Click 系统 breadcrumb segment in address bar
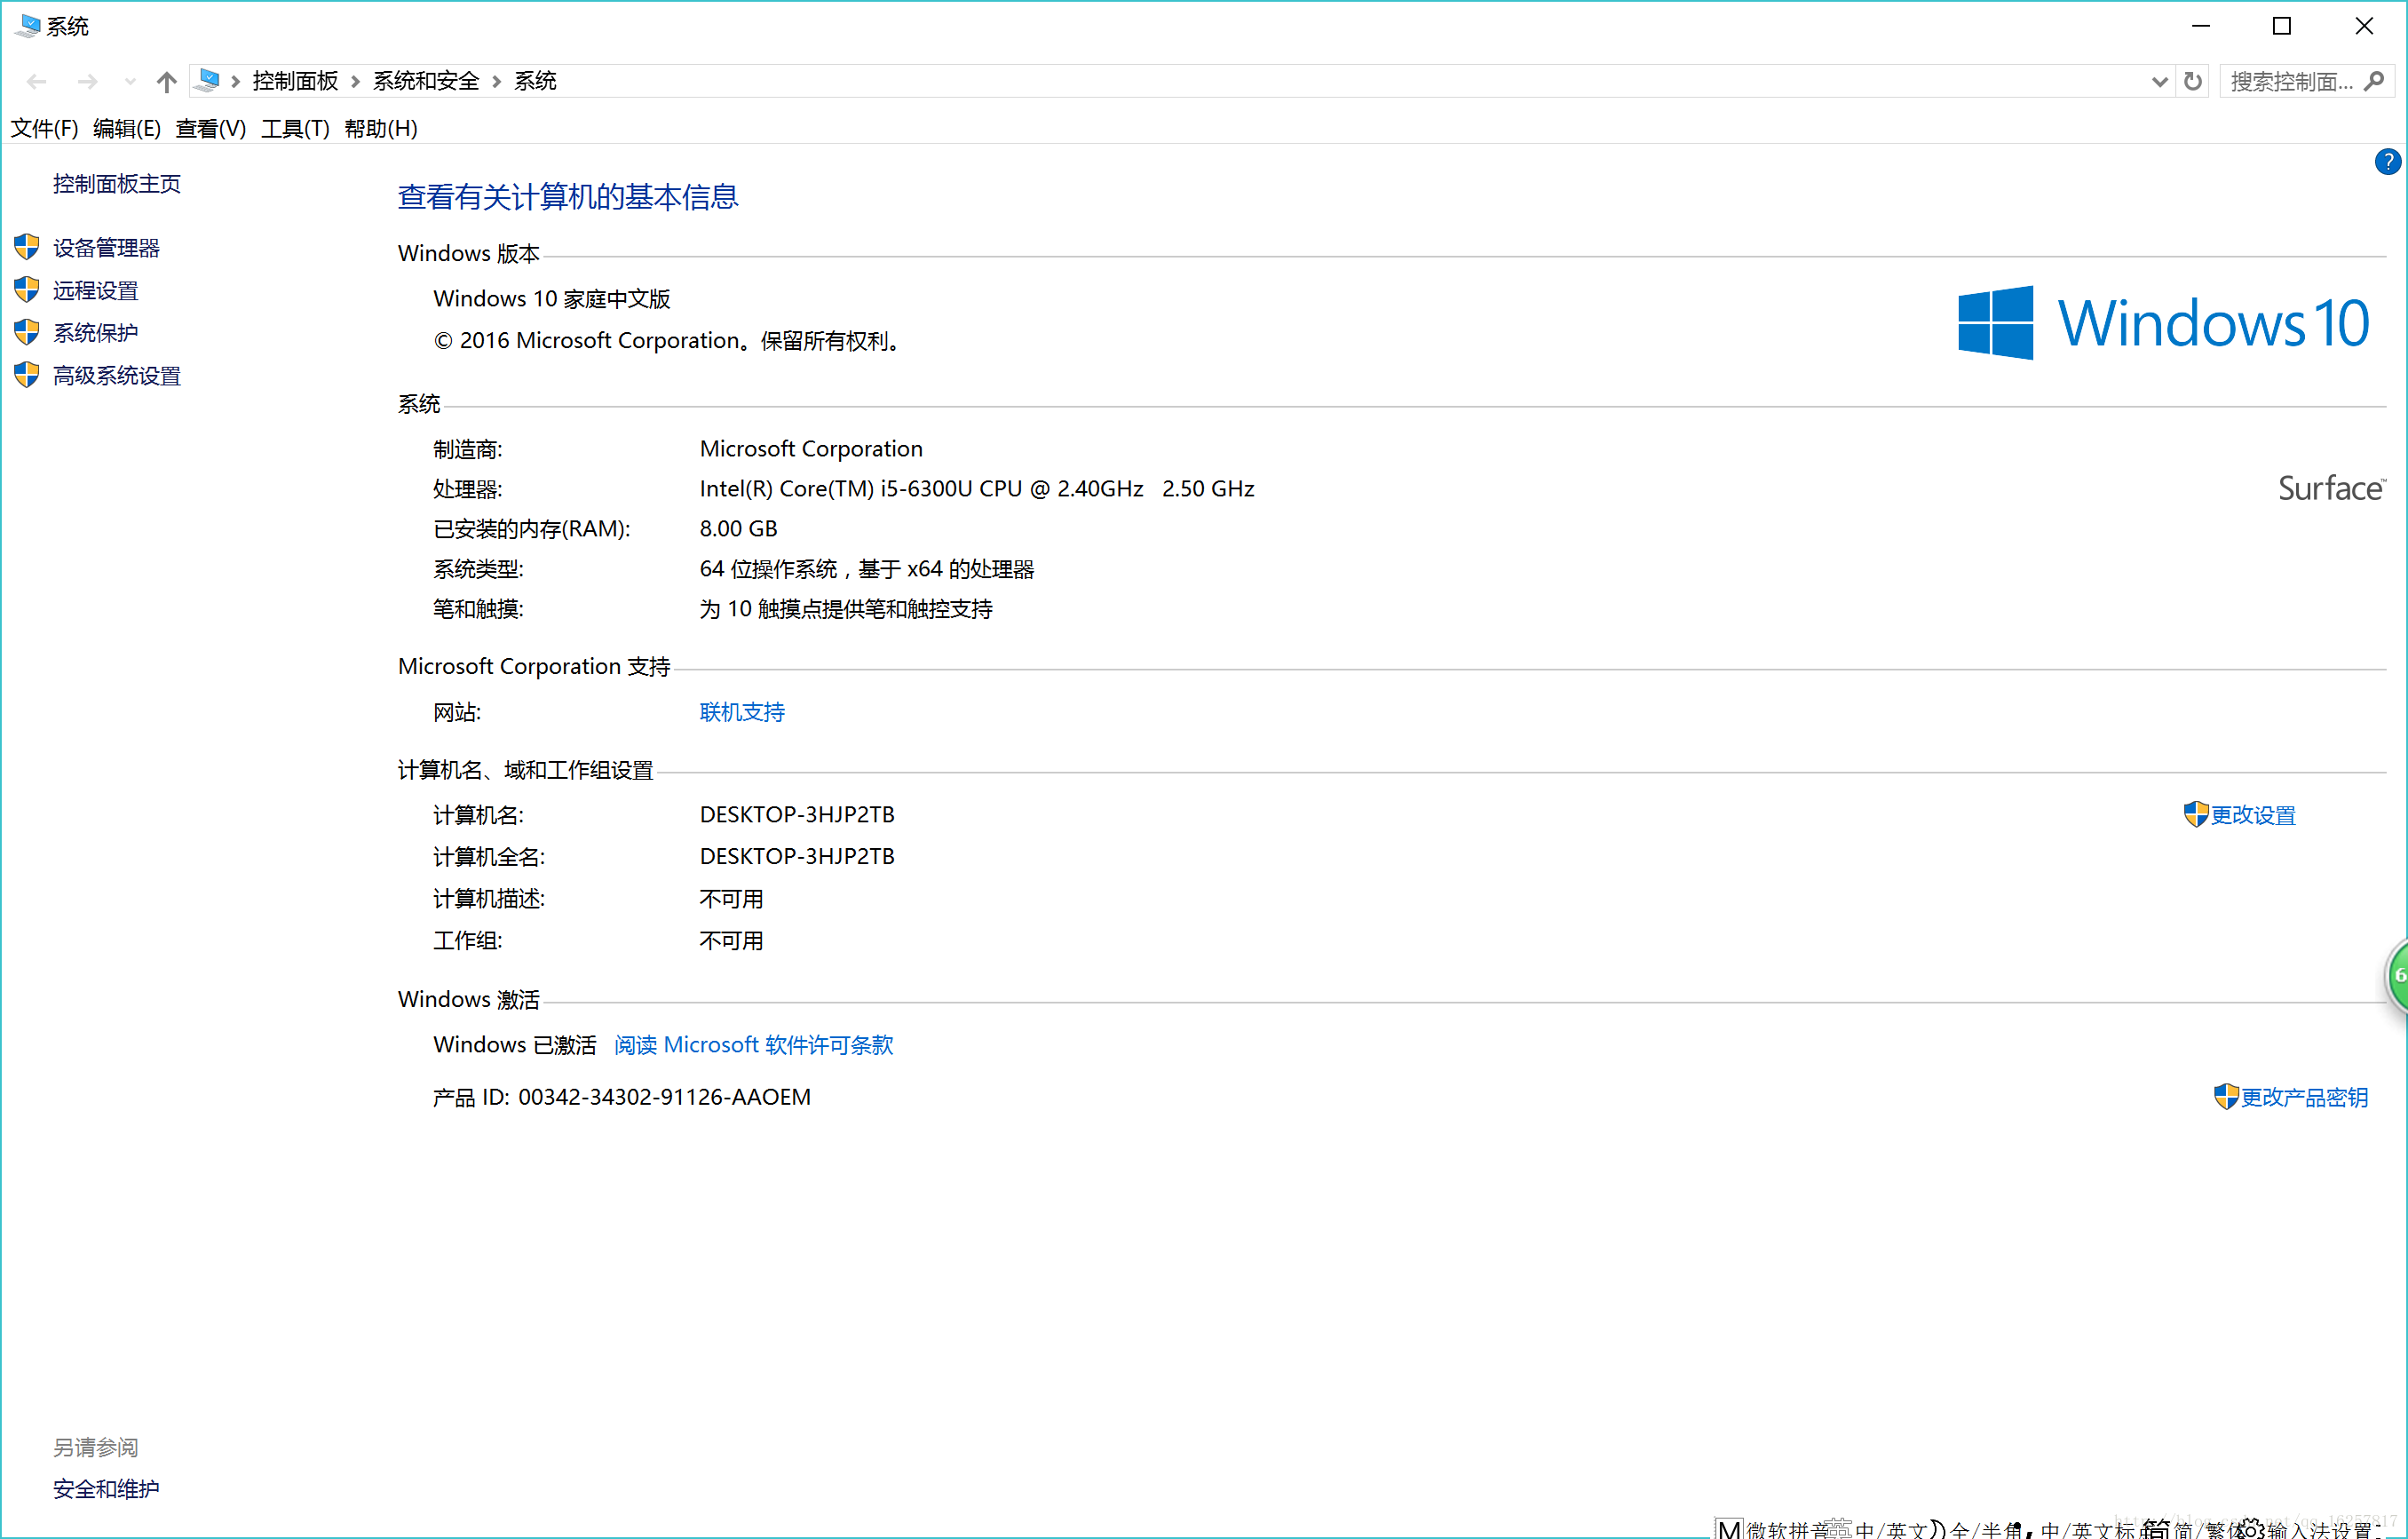The width and height of the screenshot is (2408, 1539). click(x=535, y=81)
